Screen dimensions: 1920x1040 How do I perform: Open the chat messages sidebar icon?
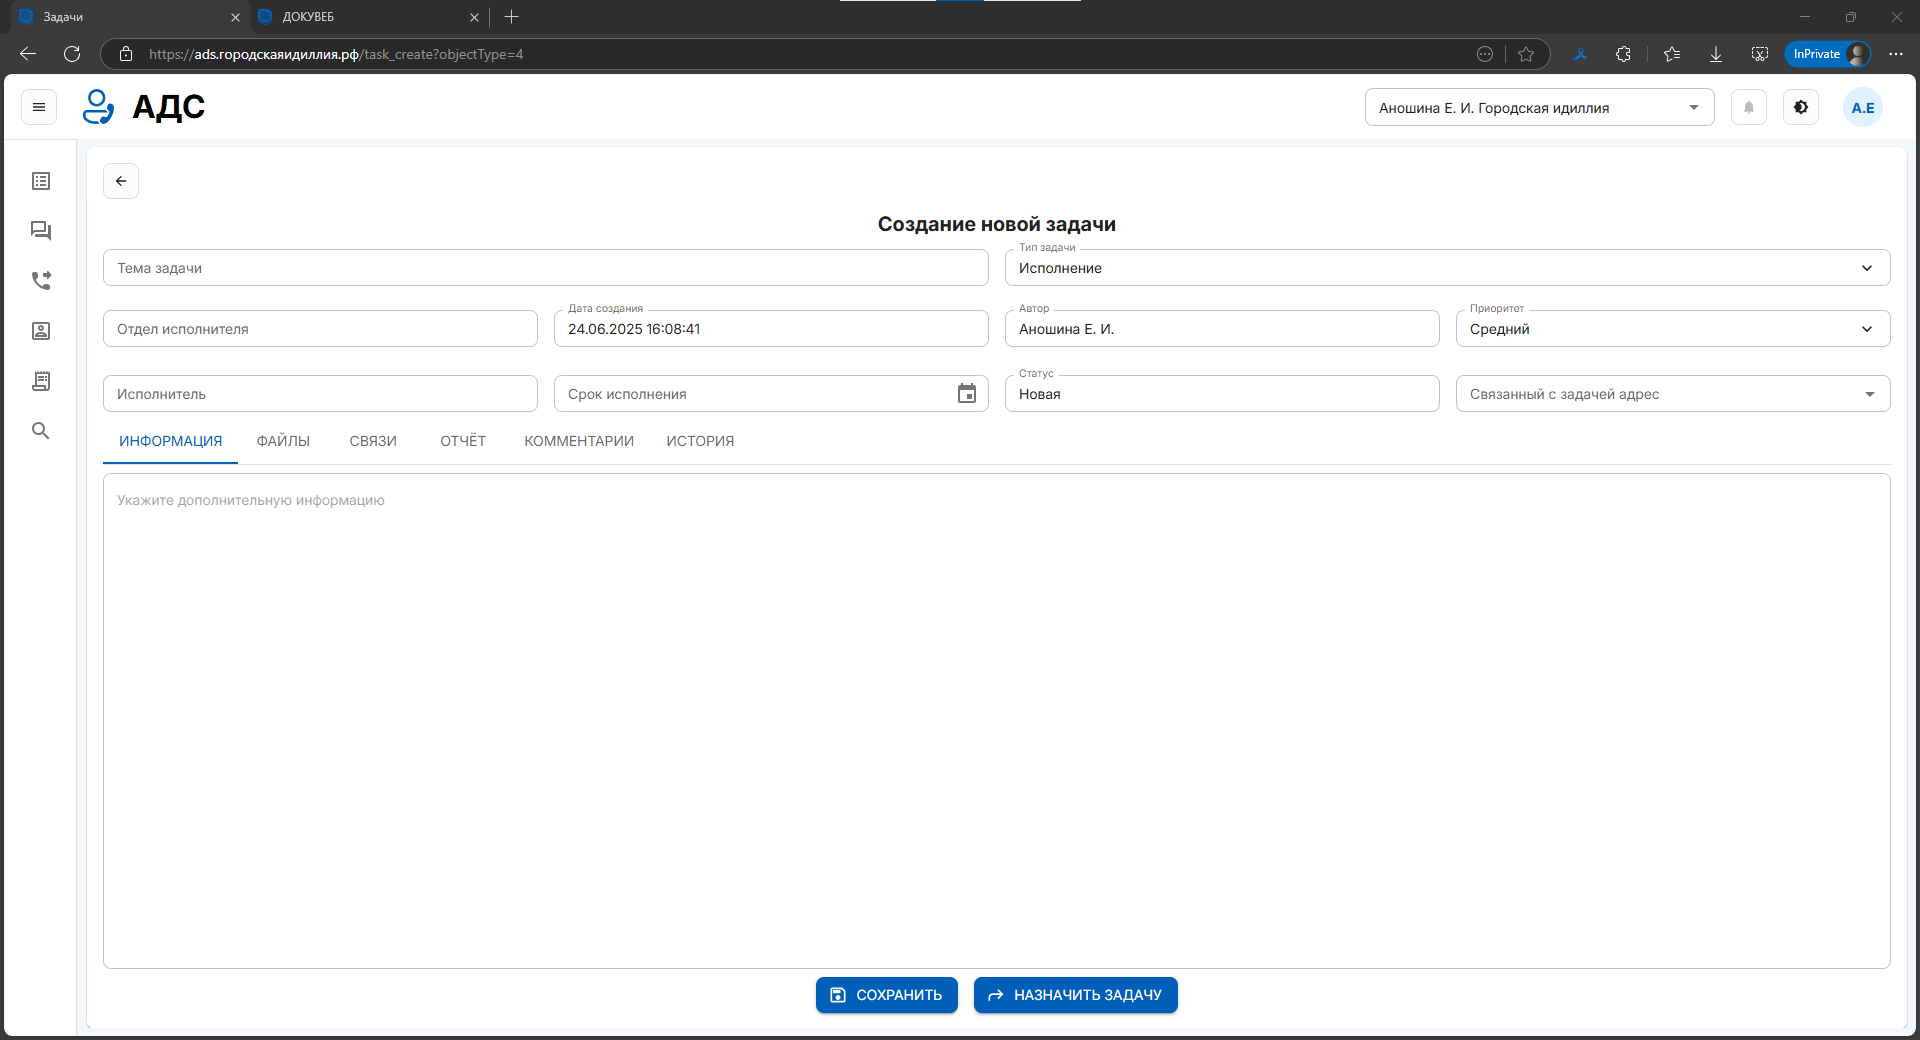coord(41,231)
